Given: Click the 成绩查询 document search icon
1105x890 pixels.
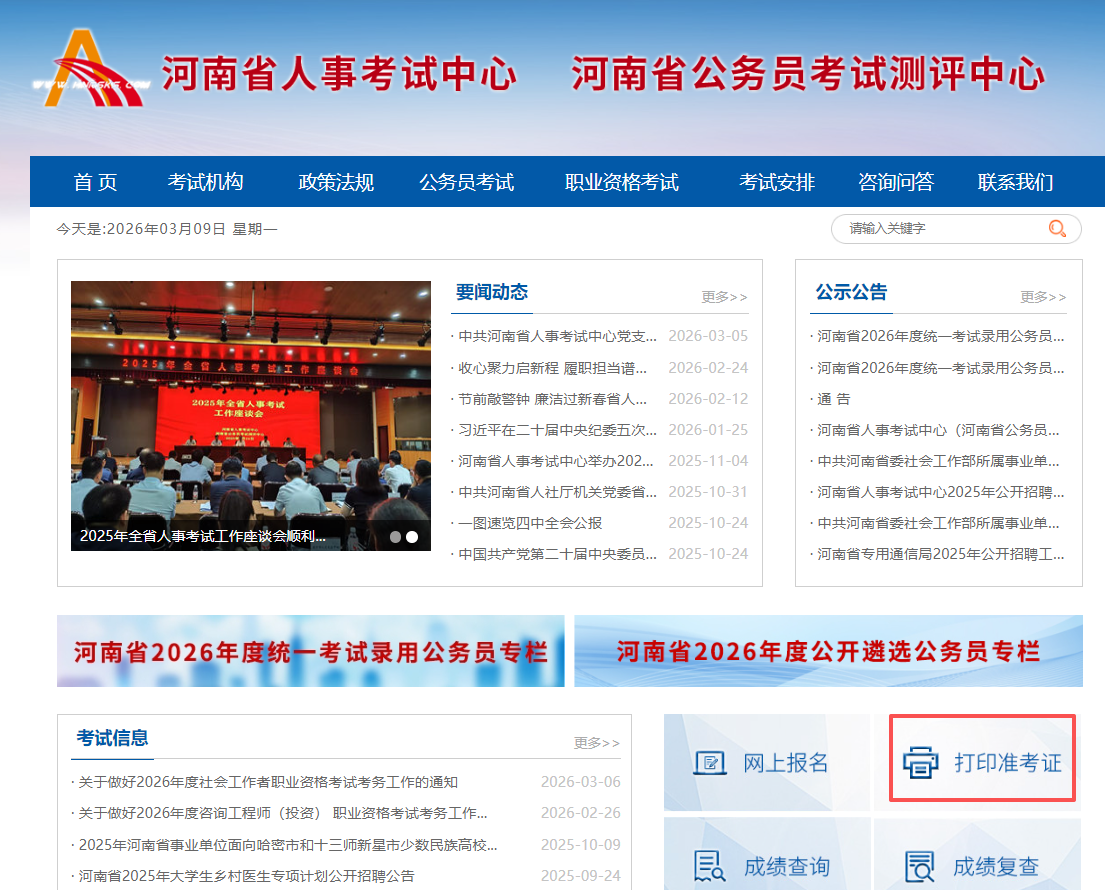Looking at the screenshot, I should (x=710, y=866).
